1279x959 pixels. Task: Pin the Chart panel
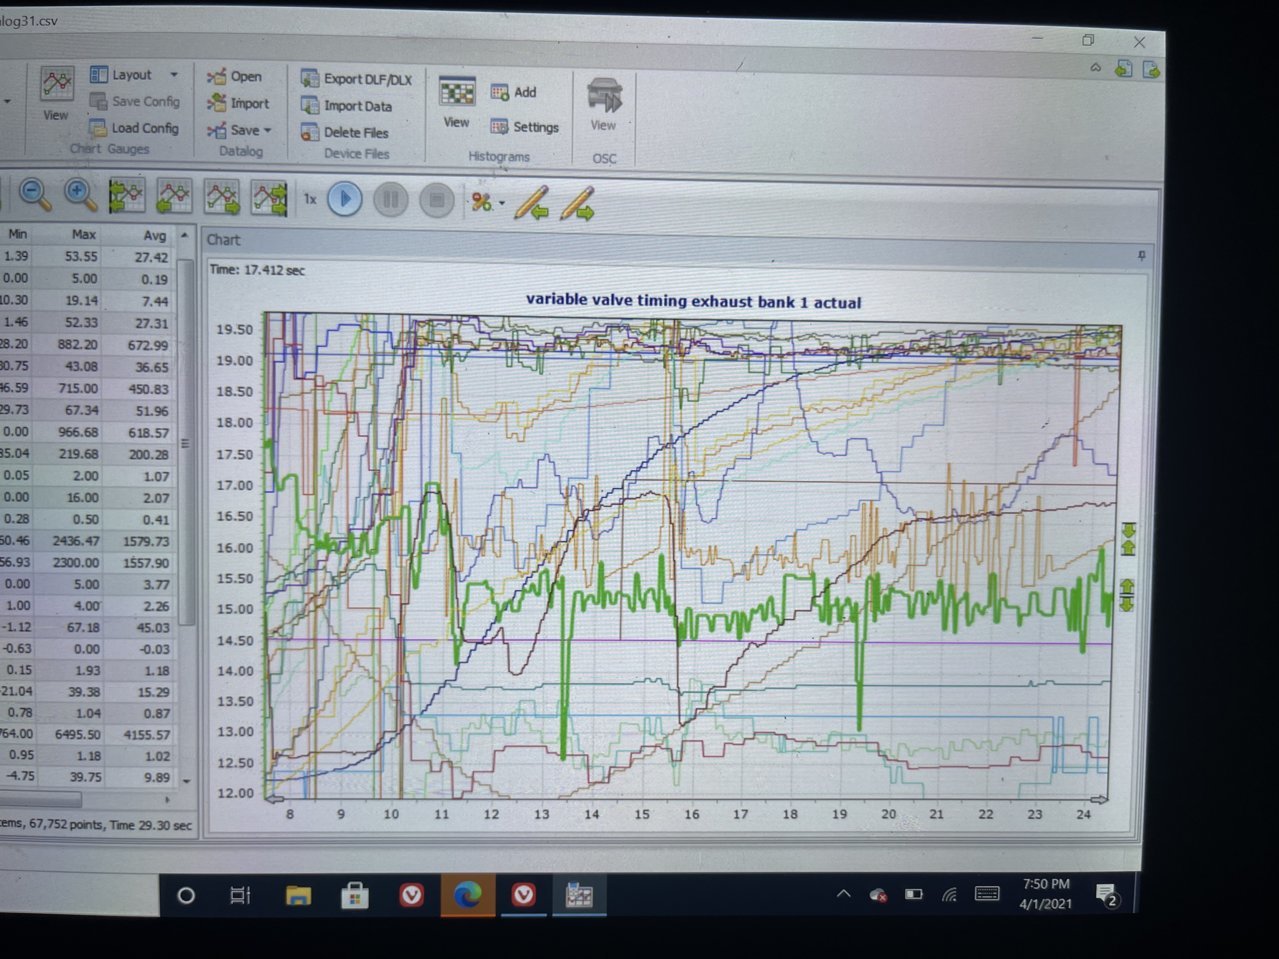1141,256
